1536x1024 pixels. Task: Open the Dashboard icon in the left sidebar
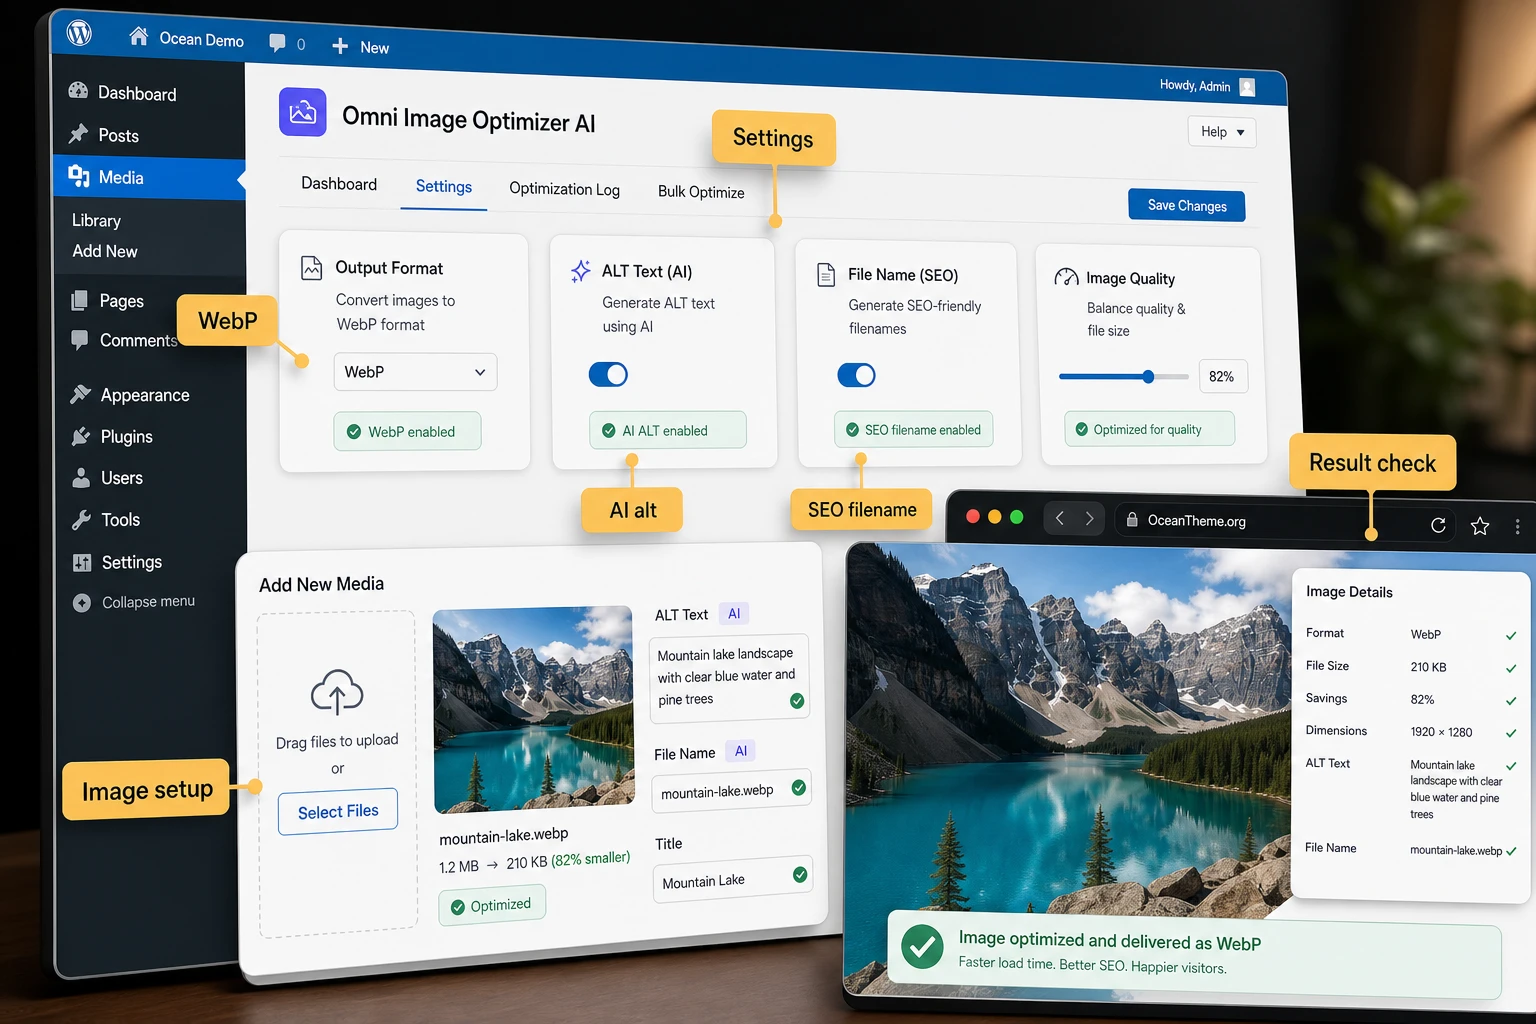[78, 91]
